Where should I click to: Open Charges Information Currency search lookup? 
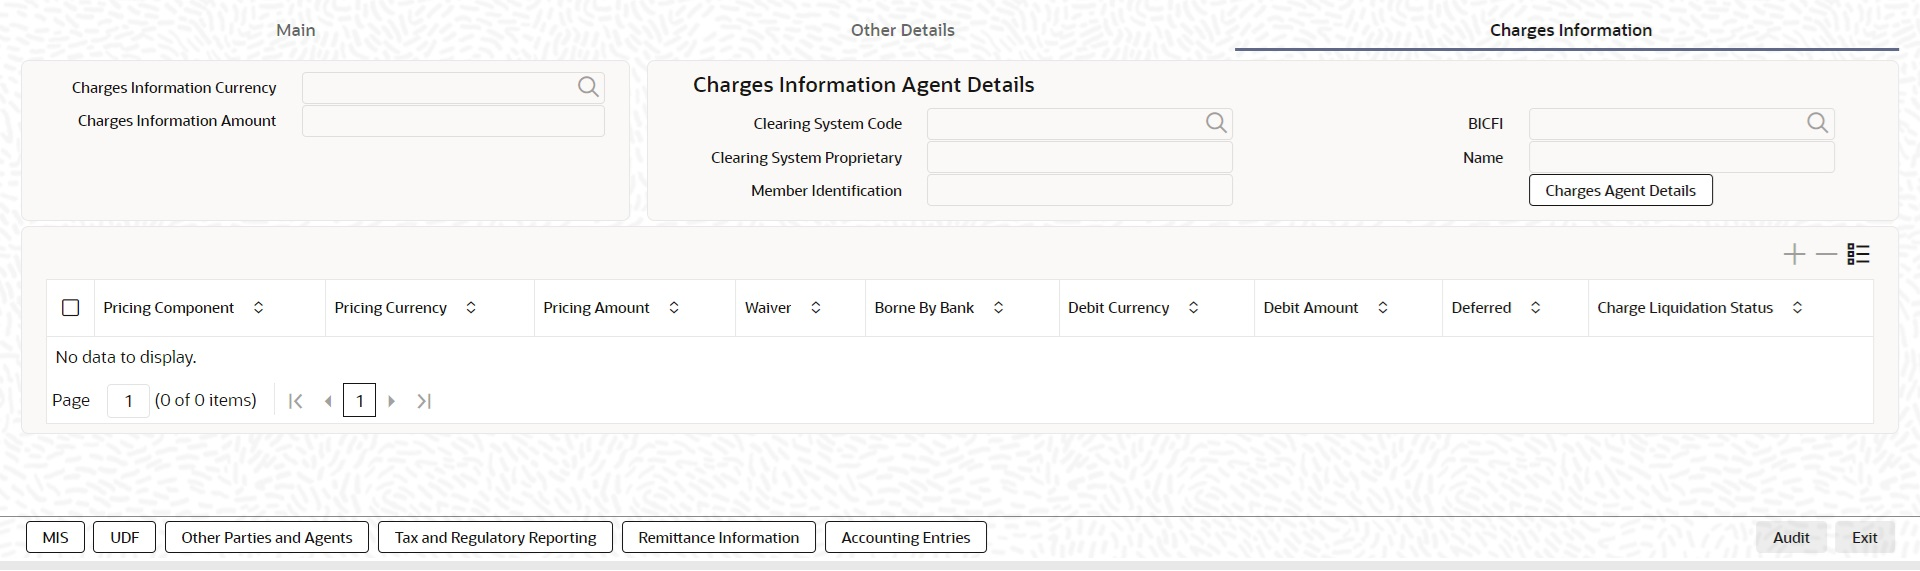point(588,87)
